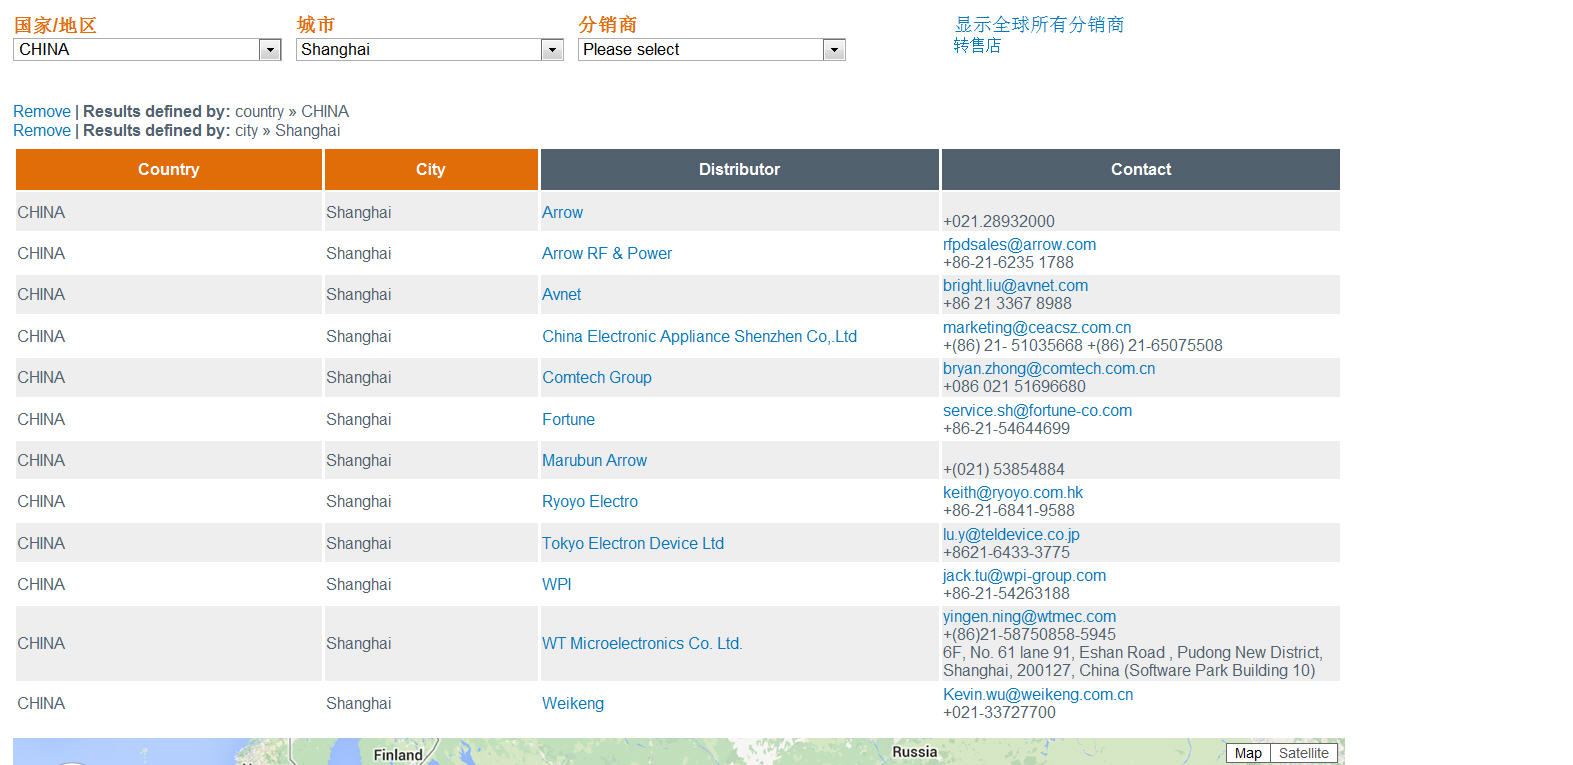Switch map view to Map
The image size is (1573, 765).
[1248, 753]
